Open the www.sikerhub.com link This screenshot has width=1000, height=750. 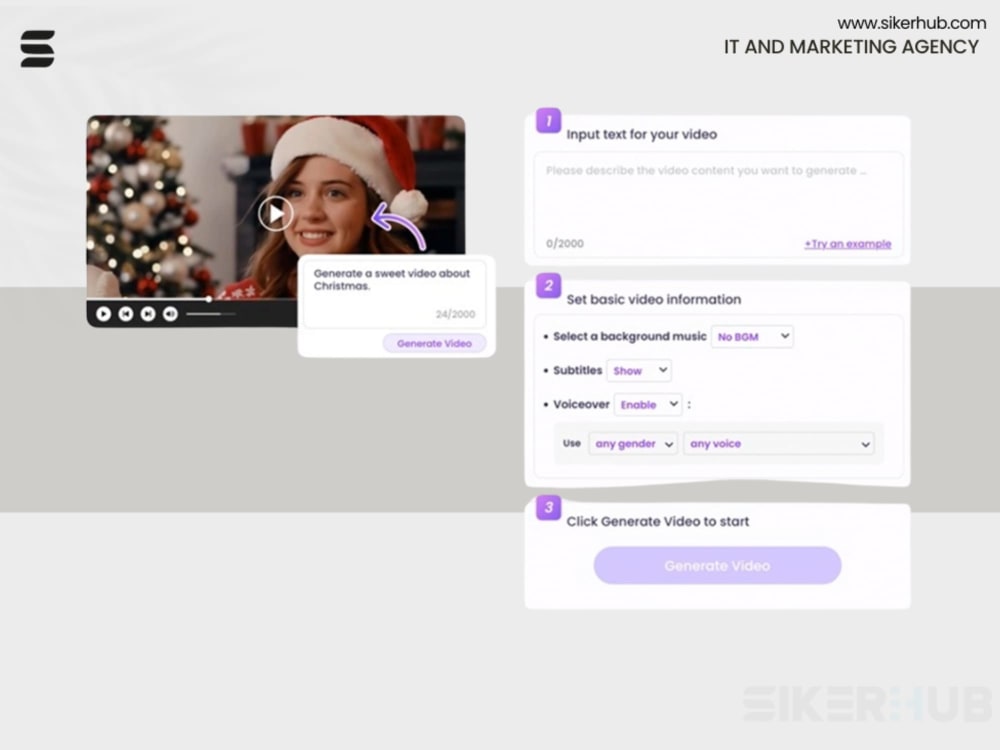pos(911,23)
